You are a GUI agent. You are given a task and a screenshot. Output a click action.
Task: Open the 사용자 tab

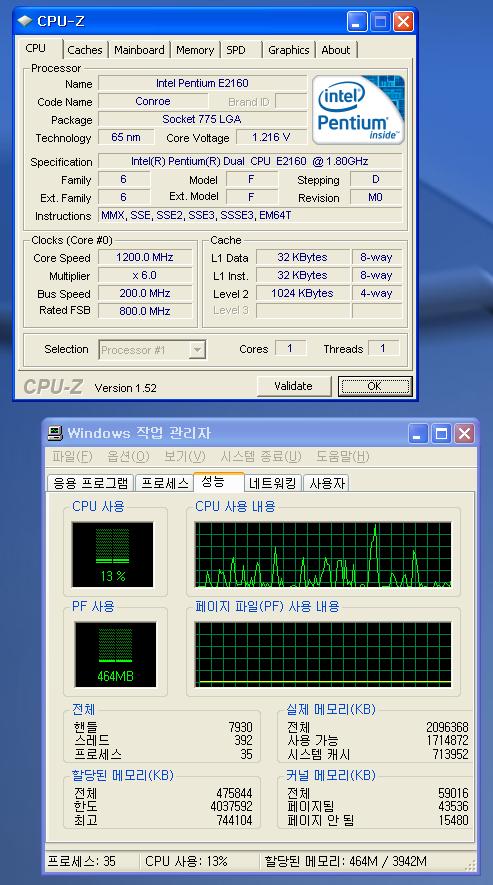[326, 483]
